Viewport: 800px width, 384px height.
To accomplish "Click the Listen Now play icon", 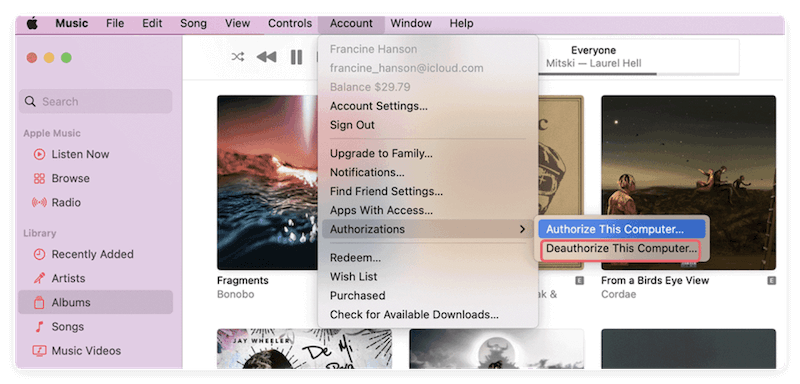I will click(39, 154).
